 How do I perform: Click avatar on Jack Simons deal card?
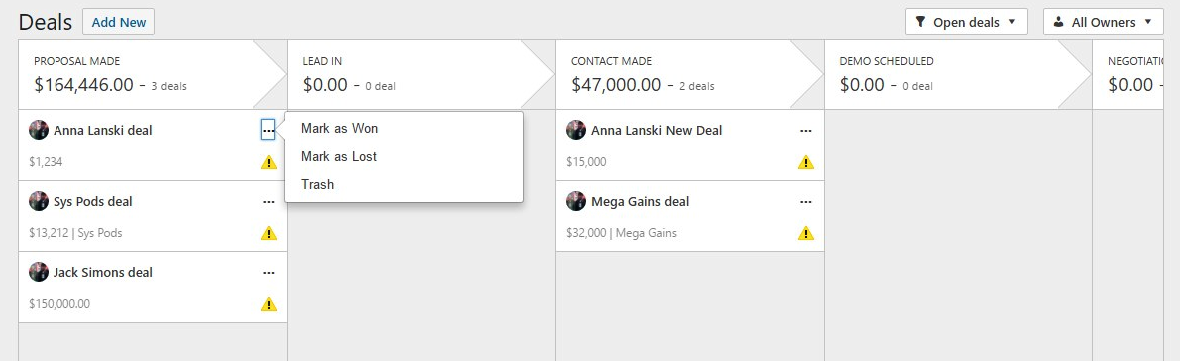click(x=39, y=272)
